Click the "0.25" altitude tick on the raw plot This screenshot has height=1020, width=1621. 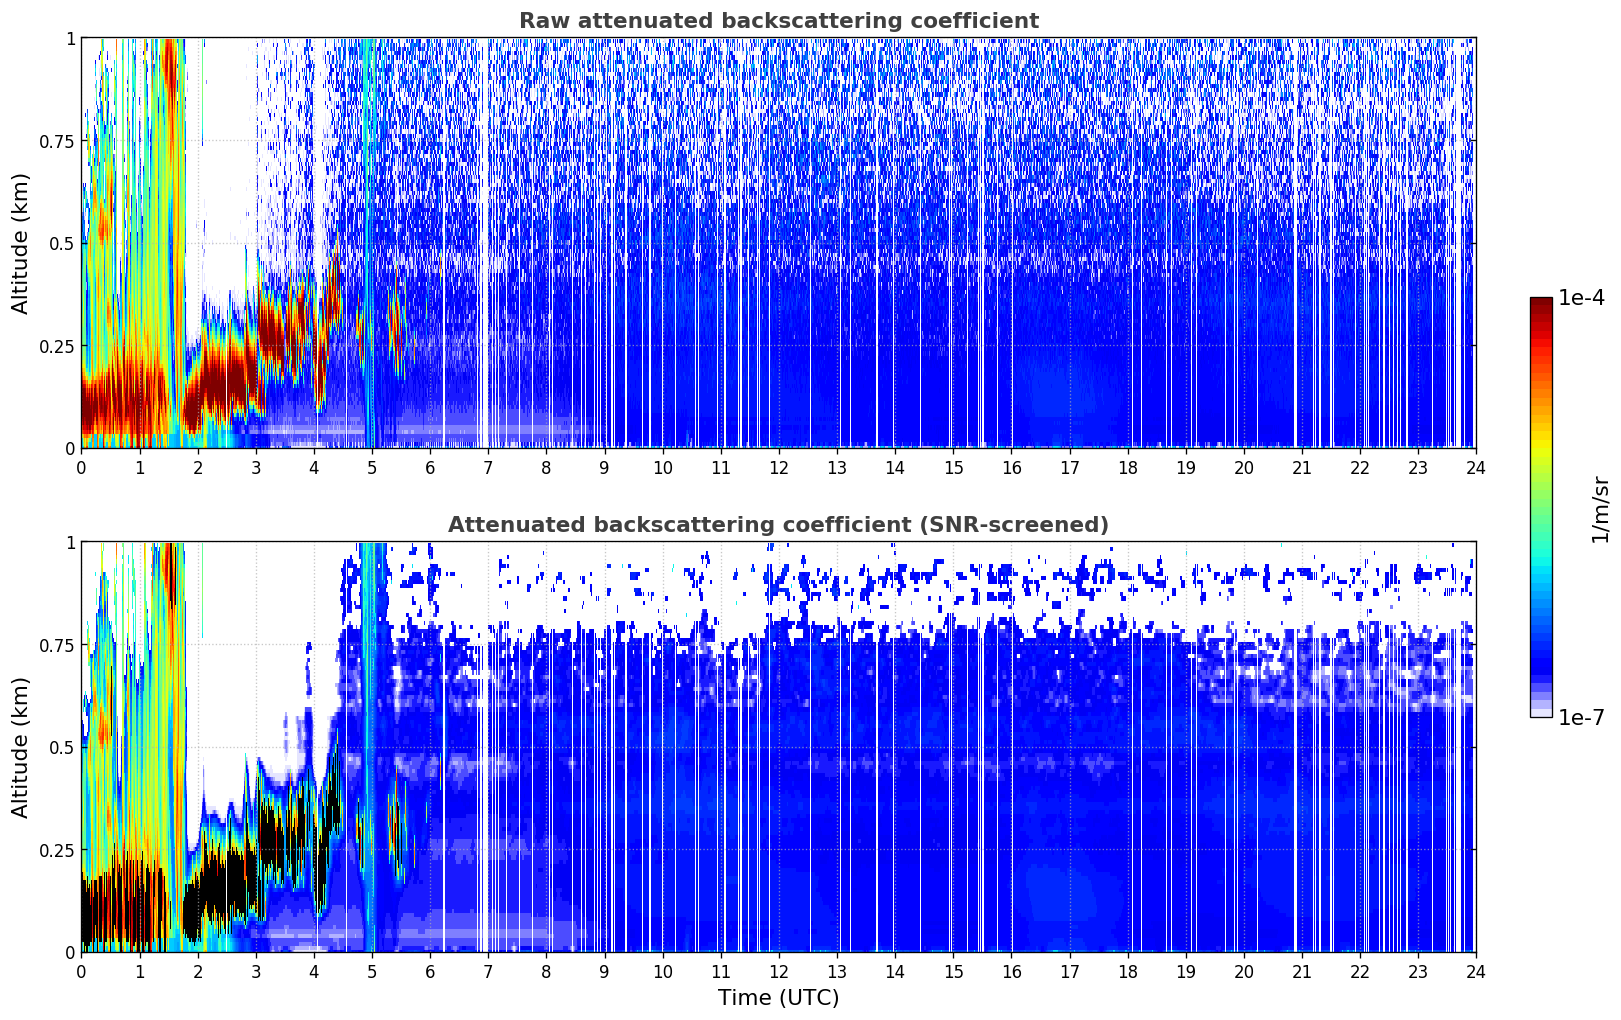click(57, 347)
